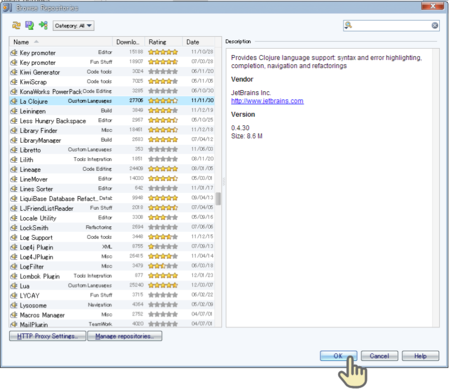Select the Libretto plugin name
The height and width of the screenshot is (389, 450).
(x=30, y=150)
